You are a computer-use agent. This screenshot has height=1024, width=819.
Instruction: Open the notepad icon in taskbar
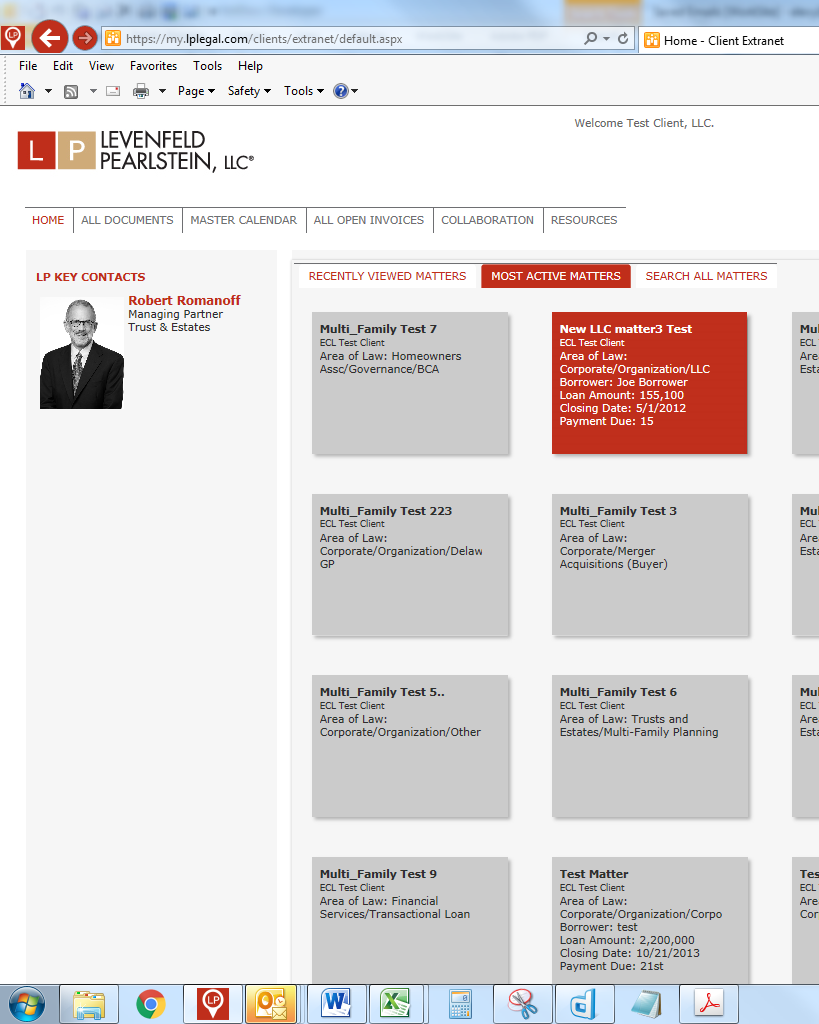[x=646, y=1004]
